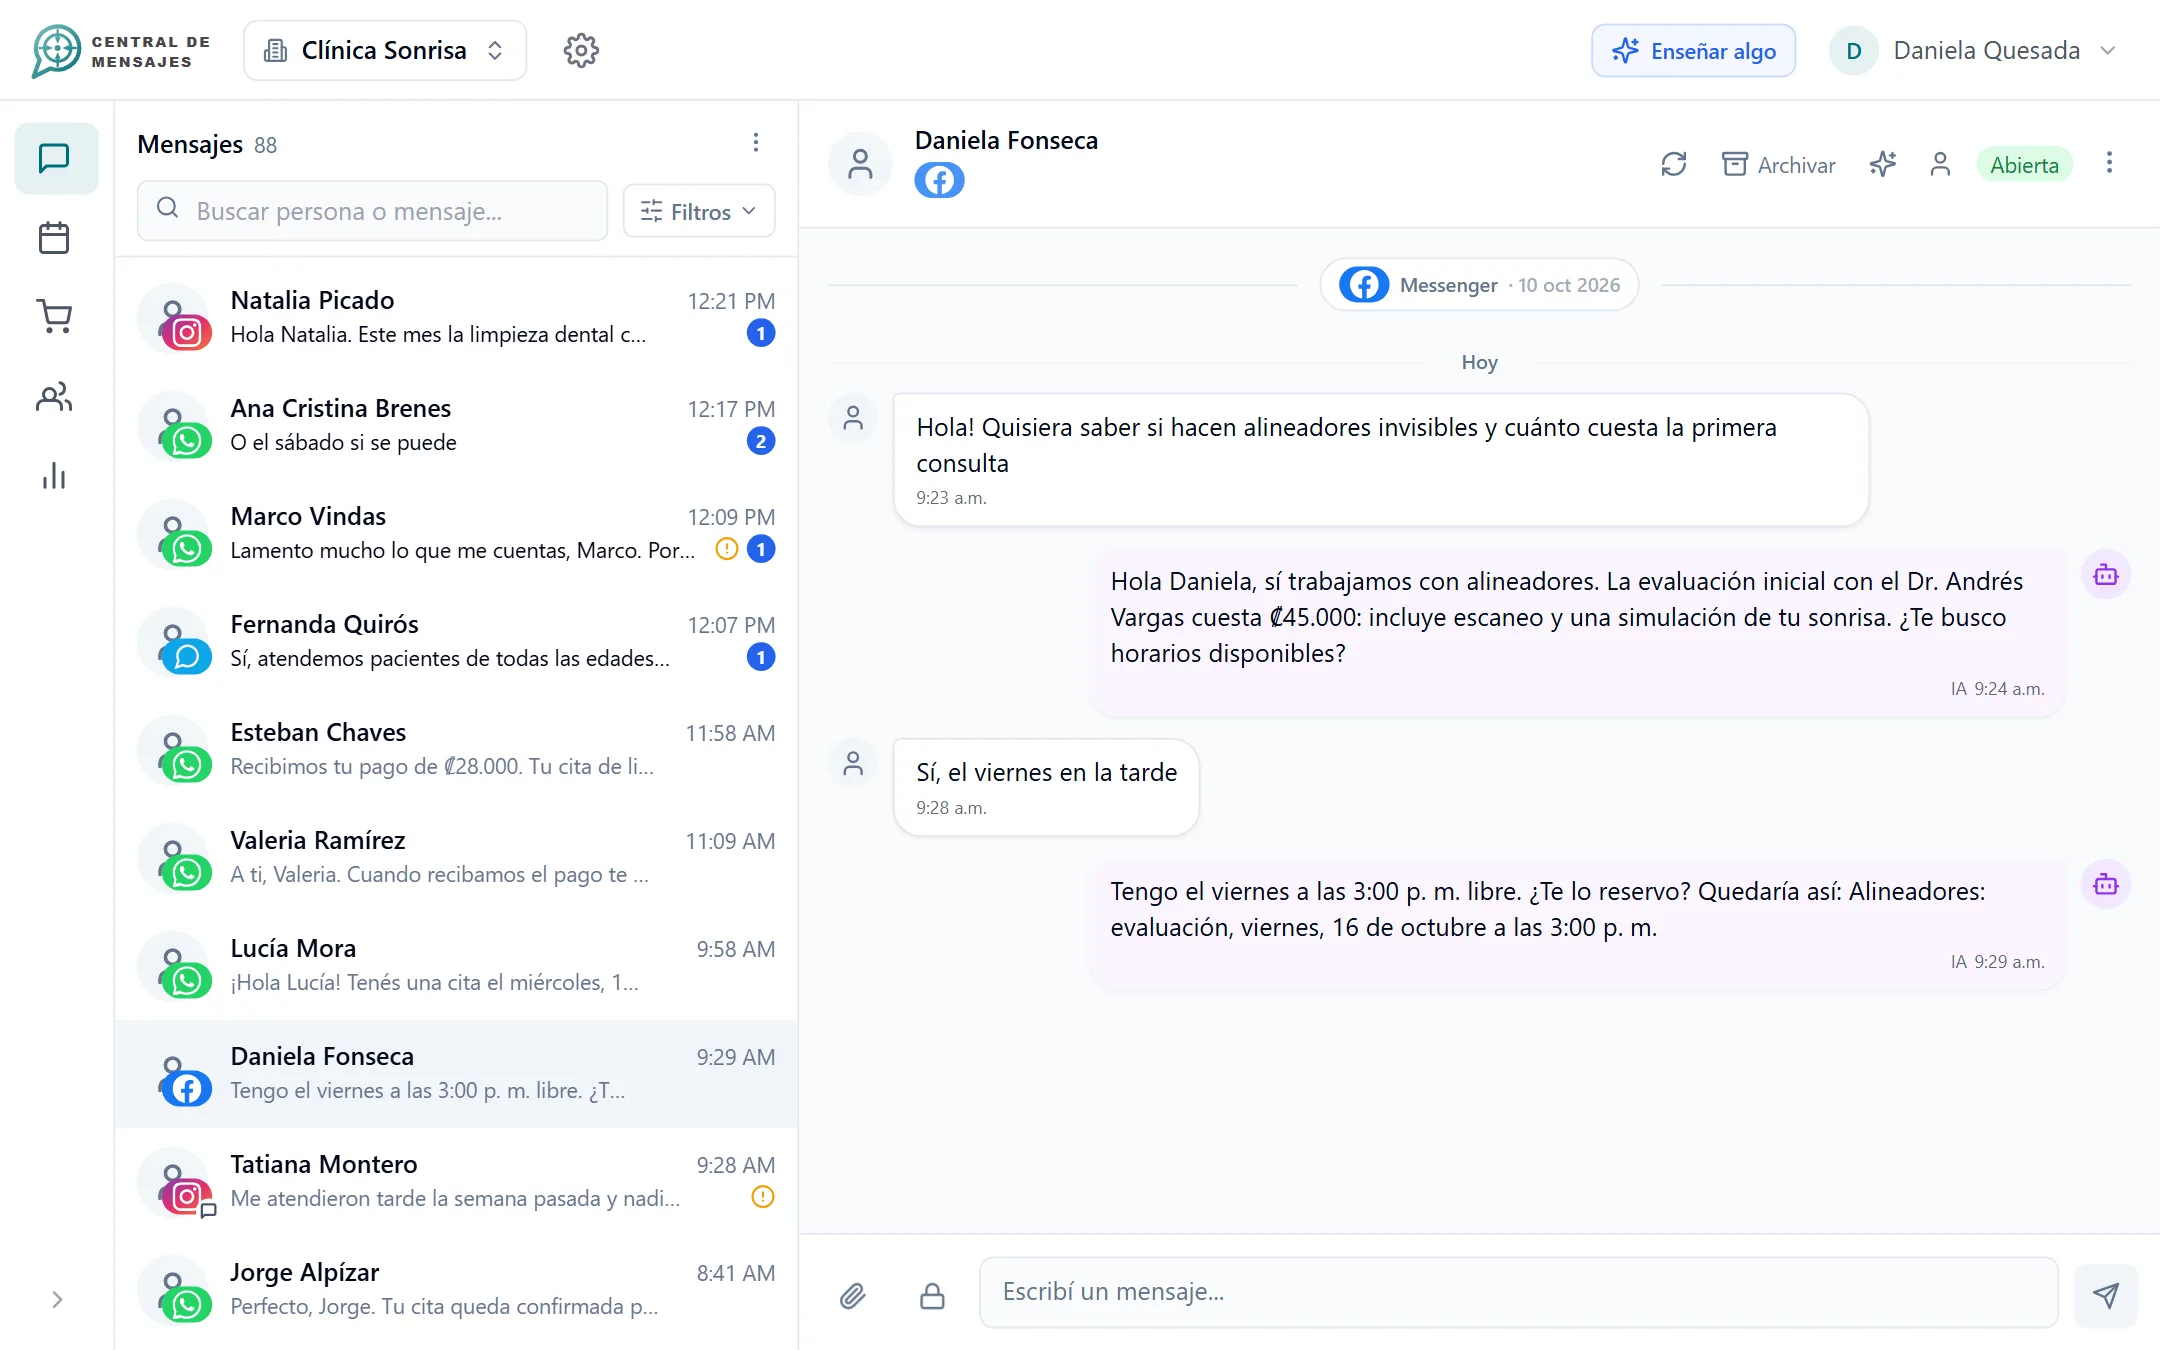Click the Escribí un mensaje input
This screenshot has height=1350, width=2160.
pos(1518,1292)
